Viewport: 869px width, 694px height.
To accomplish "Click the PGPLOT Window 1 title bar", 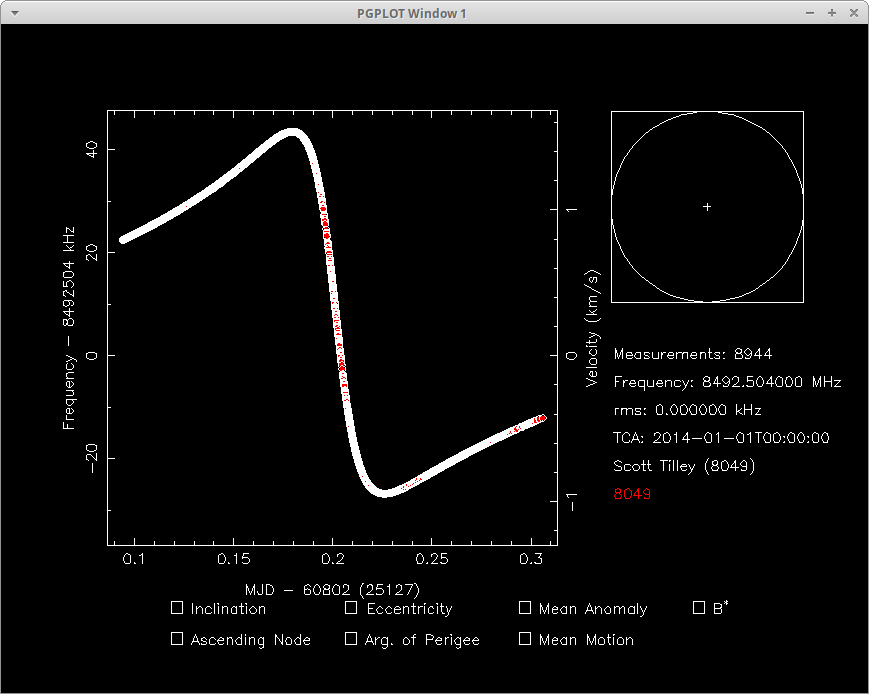I will (x=412, y=13).
